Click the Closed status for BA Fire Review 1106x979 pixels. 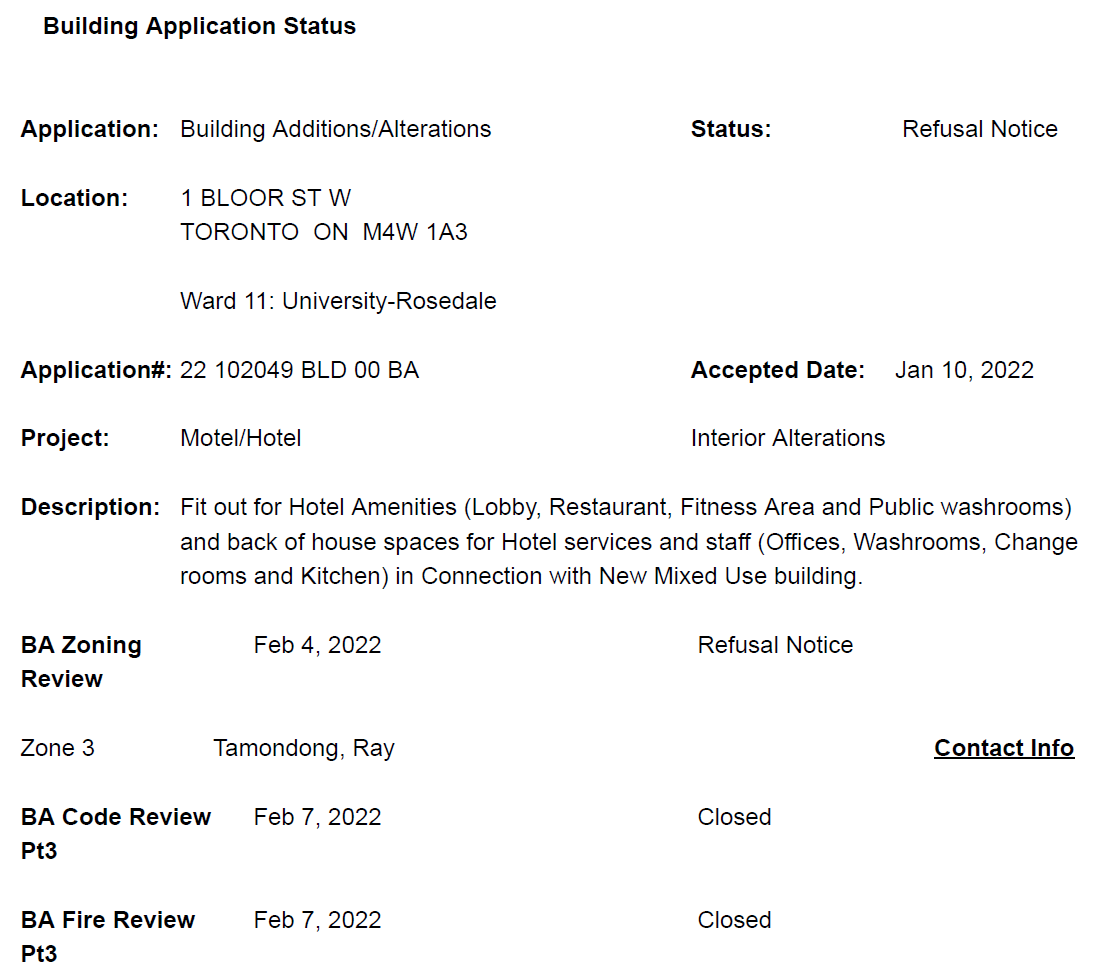[734, 920]
